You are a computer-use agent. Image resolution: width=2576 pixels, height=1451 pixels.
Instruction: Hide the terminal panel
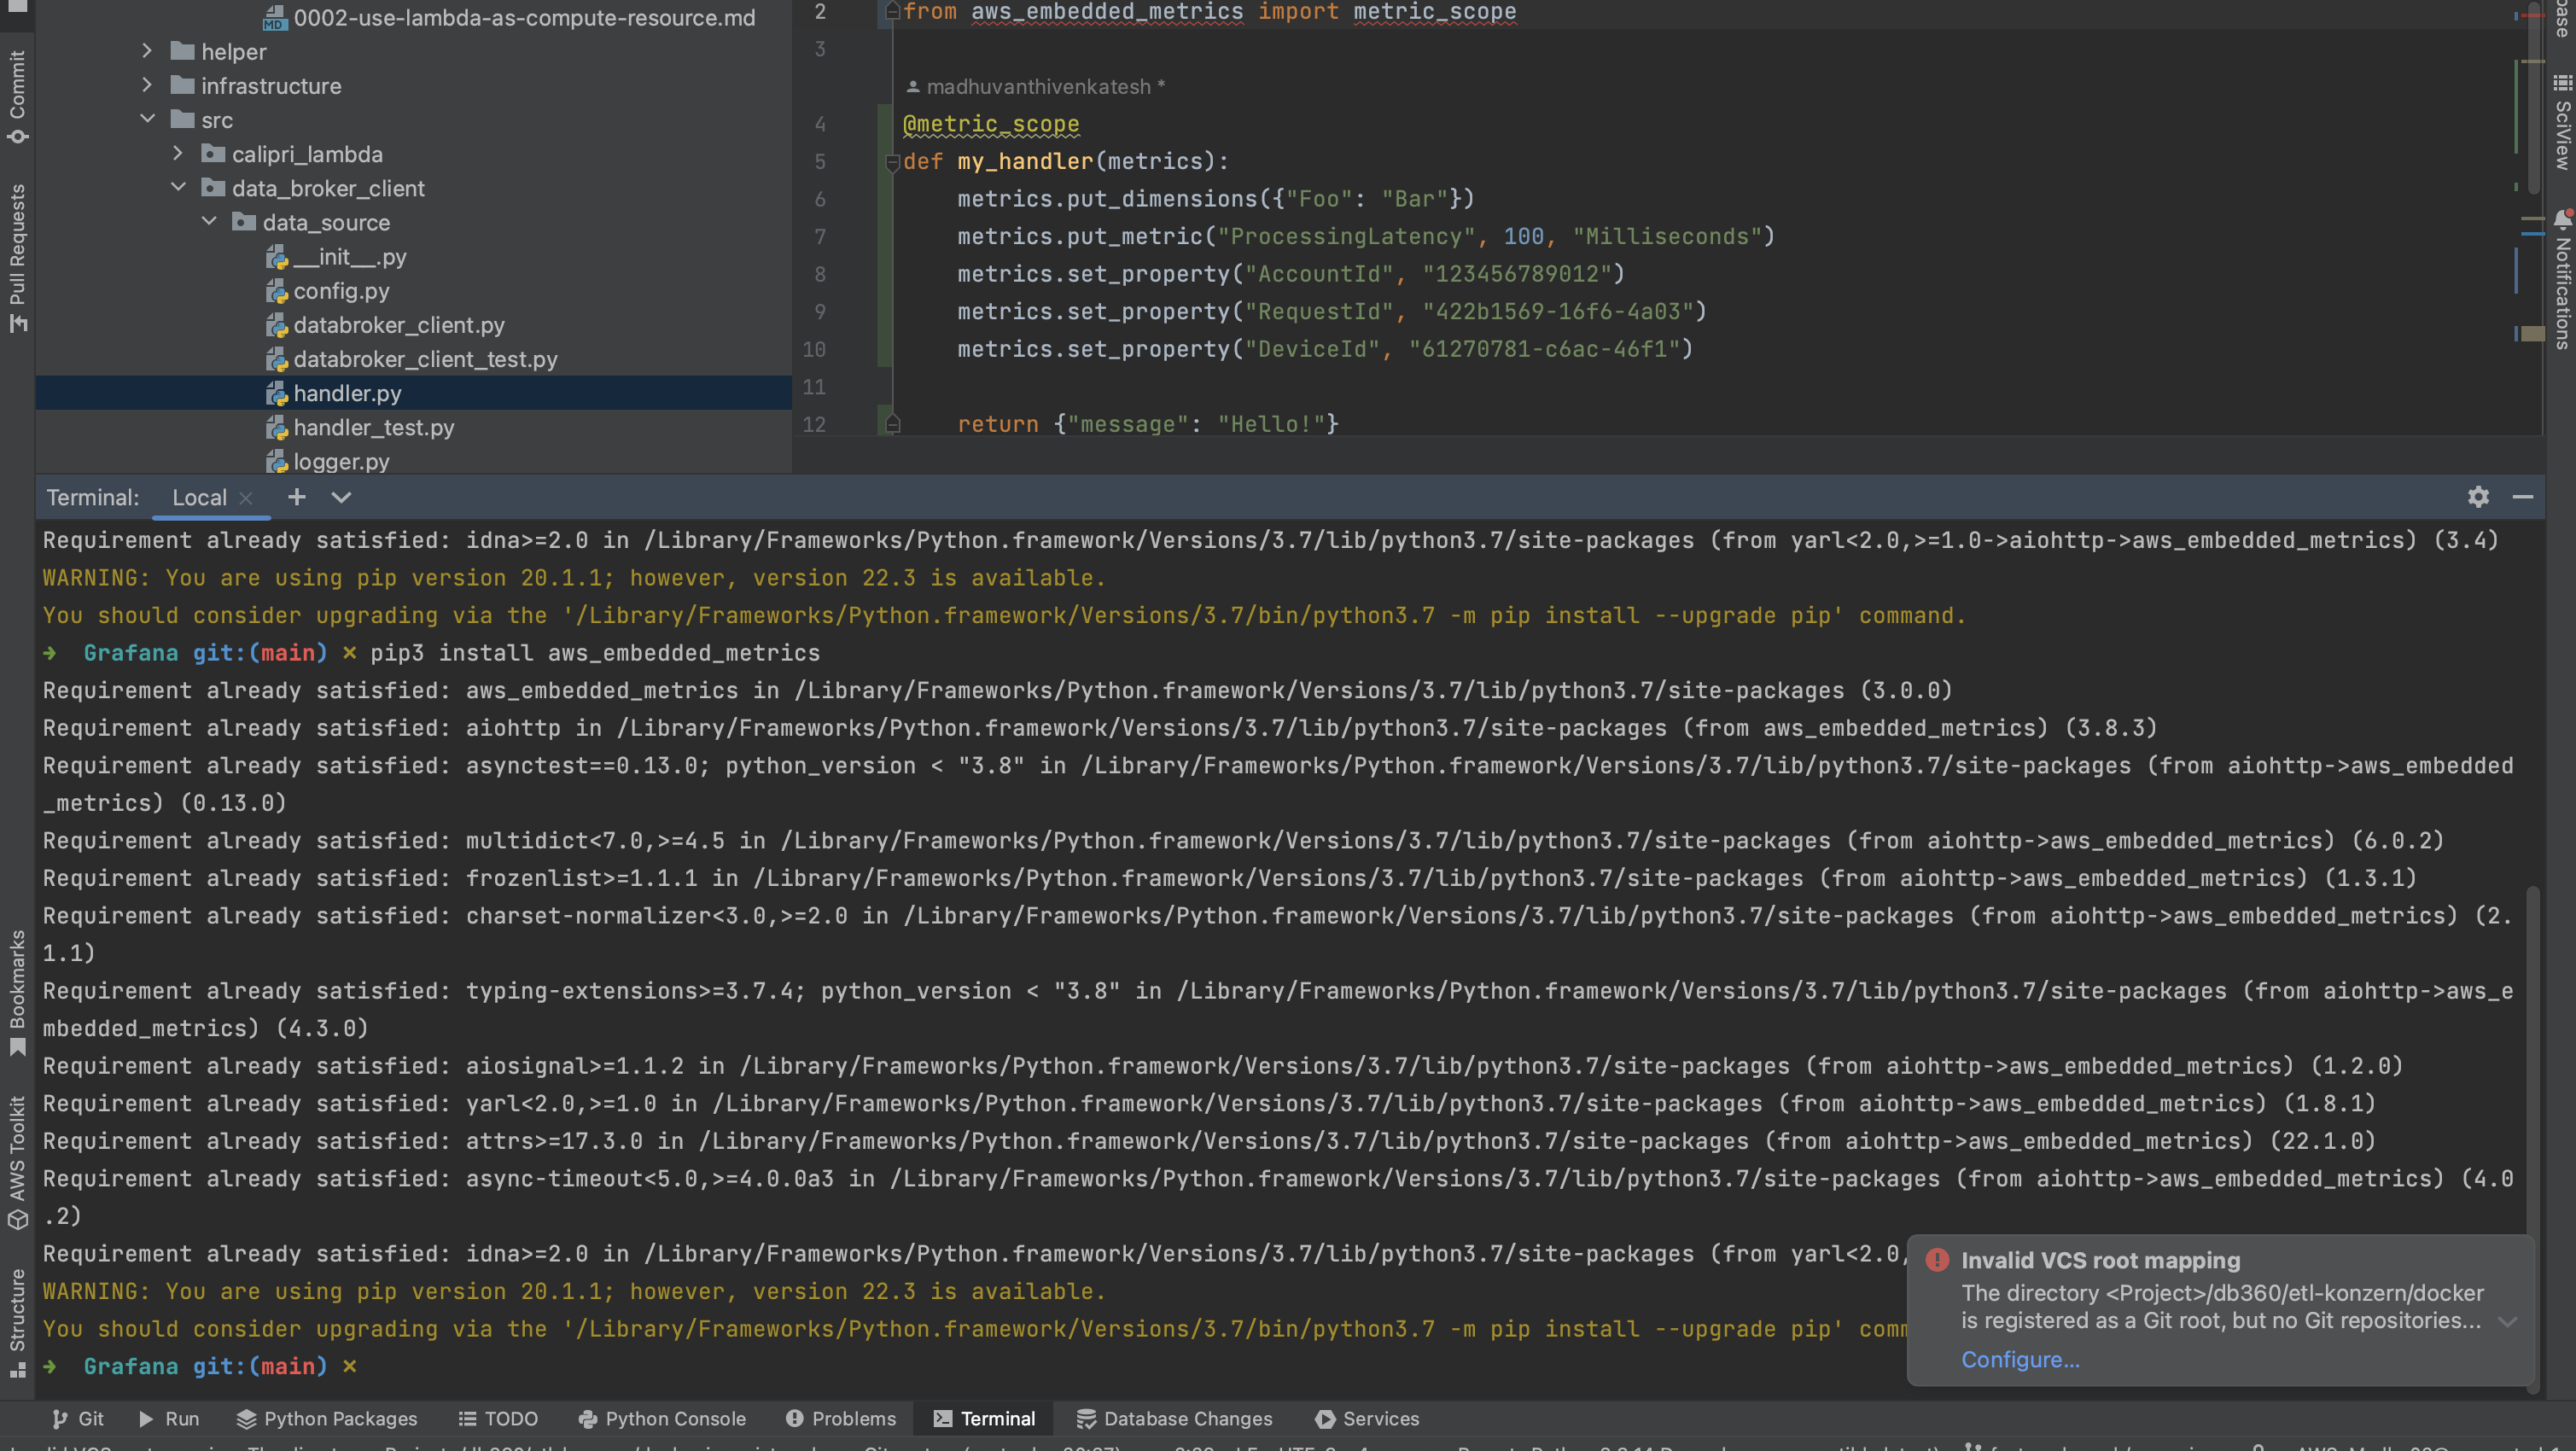tap(2523, 497)
